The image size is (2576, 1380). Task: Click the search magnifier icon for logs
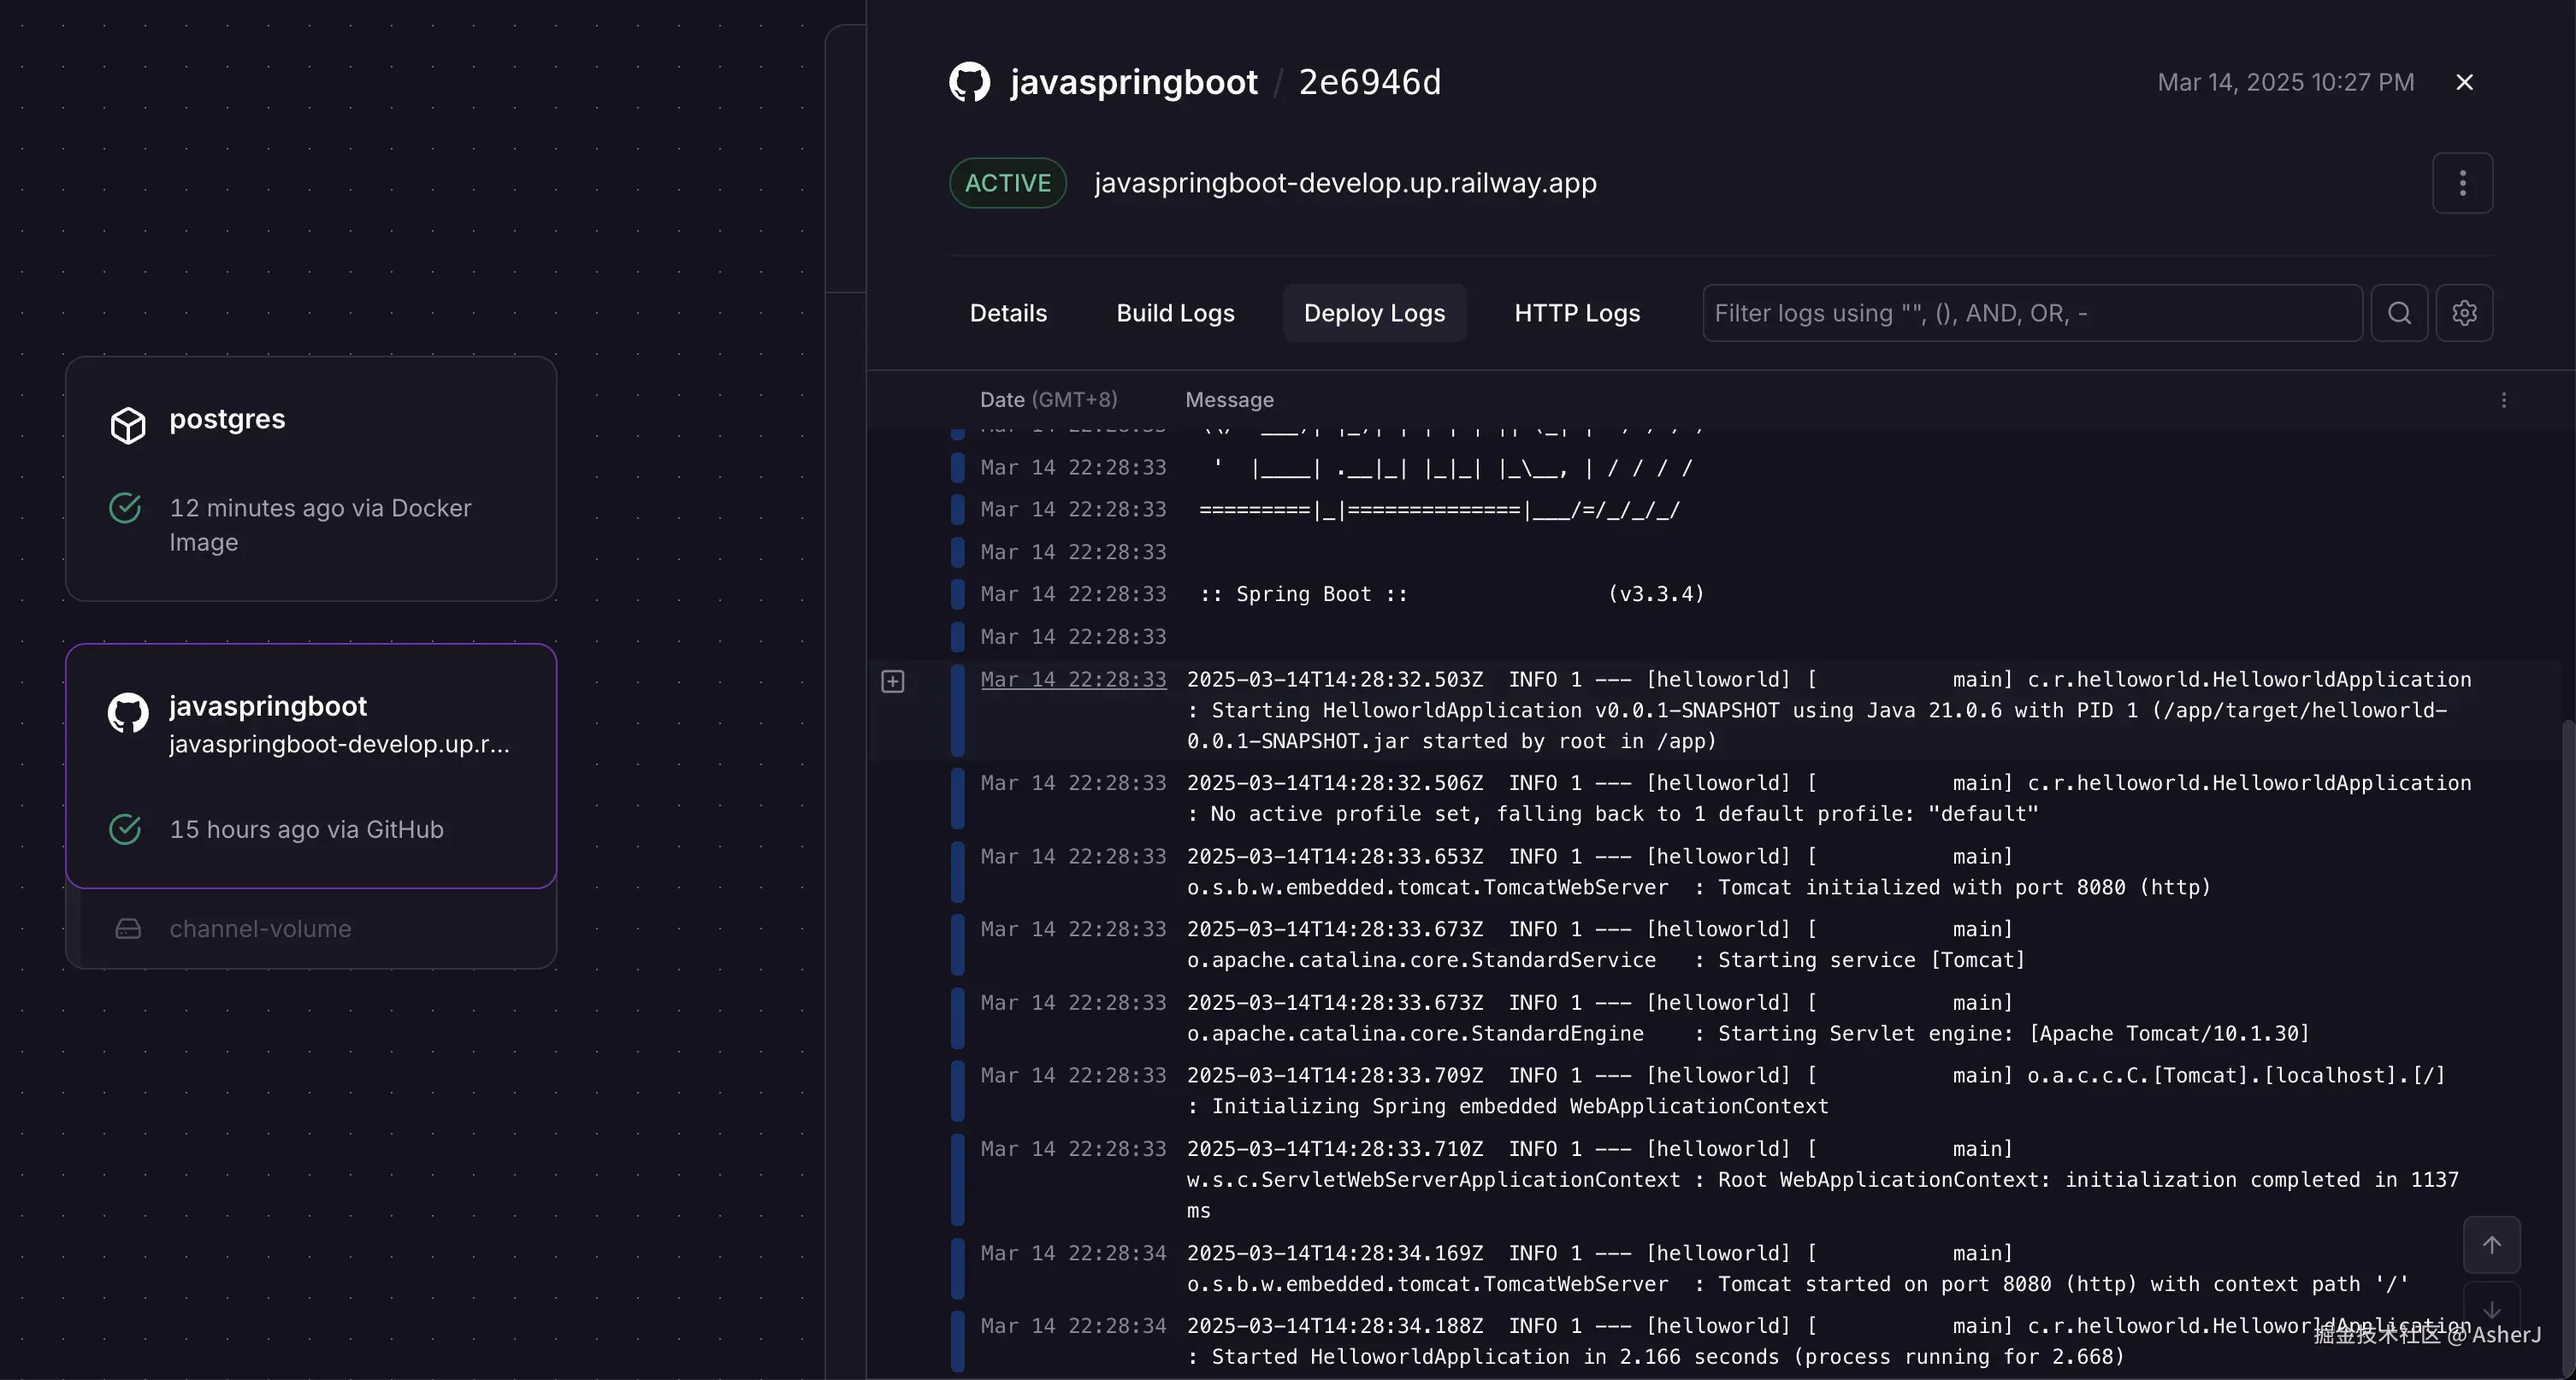(2399, 313)
